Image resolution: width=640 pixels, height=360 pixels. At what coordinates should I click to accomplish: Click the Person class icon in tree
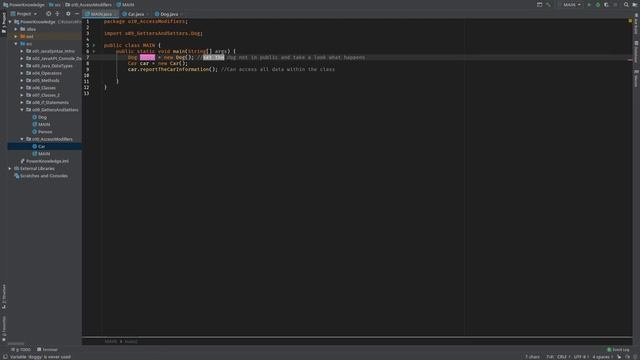click(35, 132)
